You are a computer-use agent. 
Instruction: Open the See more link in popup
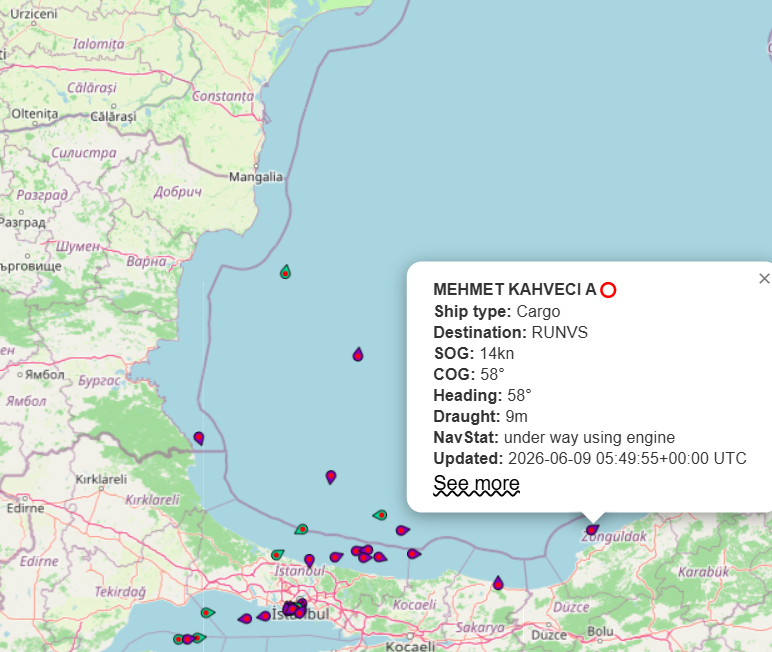(x=476, y=484)
